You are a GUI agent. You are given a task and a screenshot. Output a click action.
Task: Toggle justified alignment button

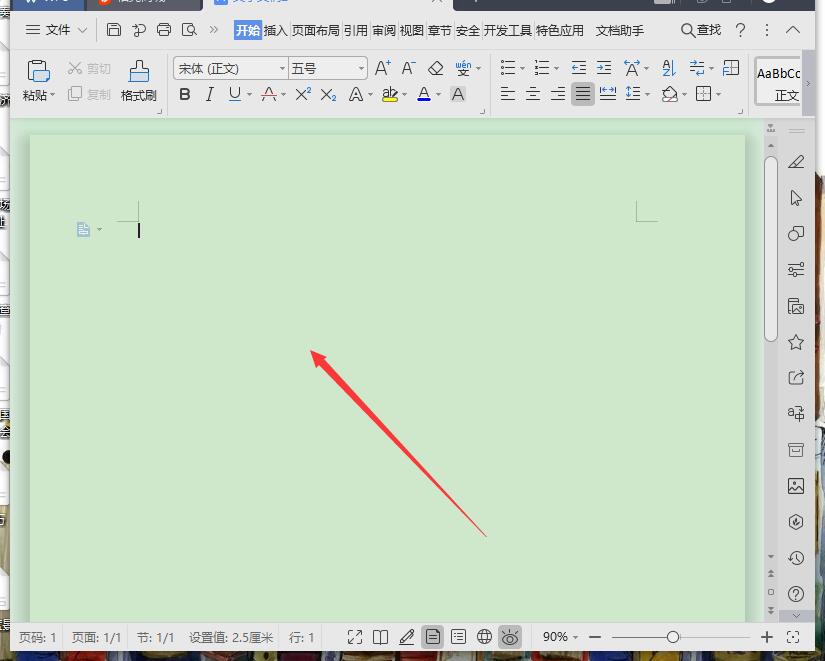tap(583, 94)
